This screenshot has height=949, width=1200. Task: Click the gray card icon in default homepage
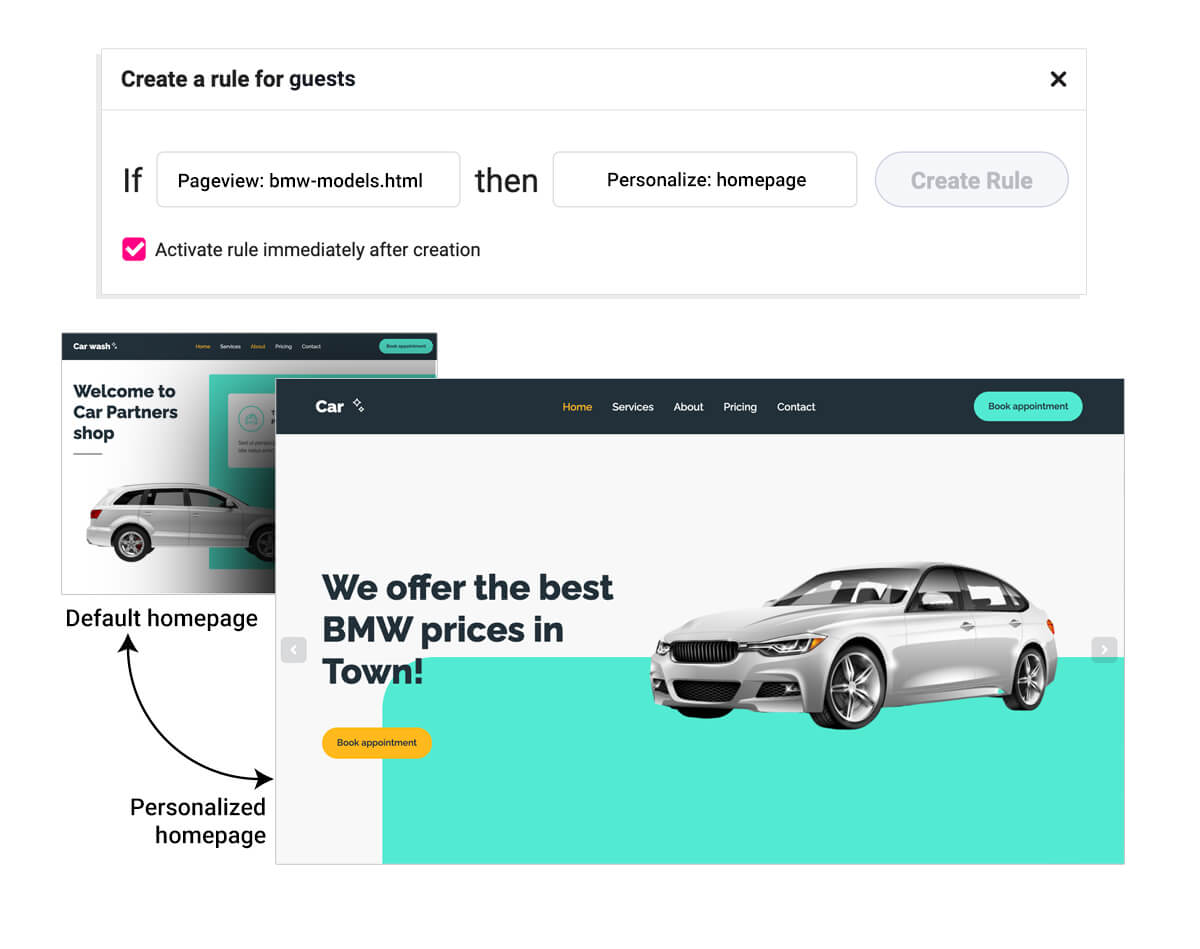pos(252,418)
